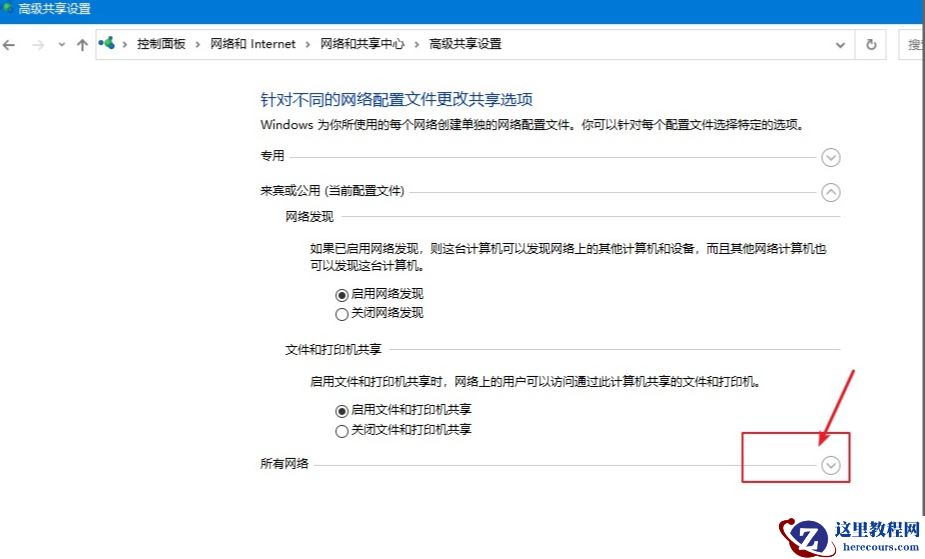Select 启用文件和打印机共享 radio button

point(342,411)
